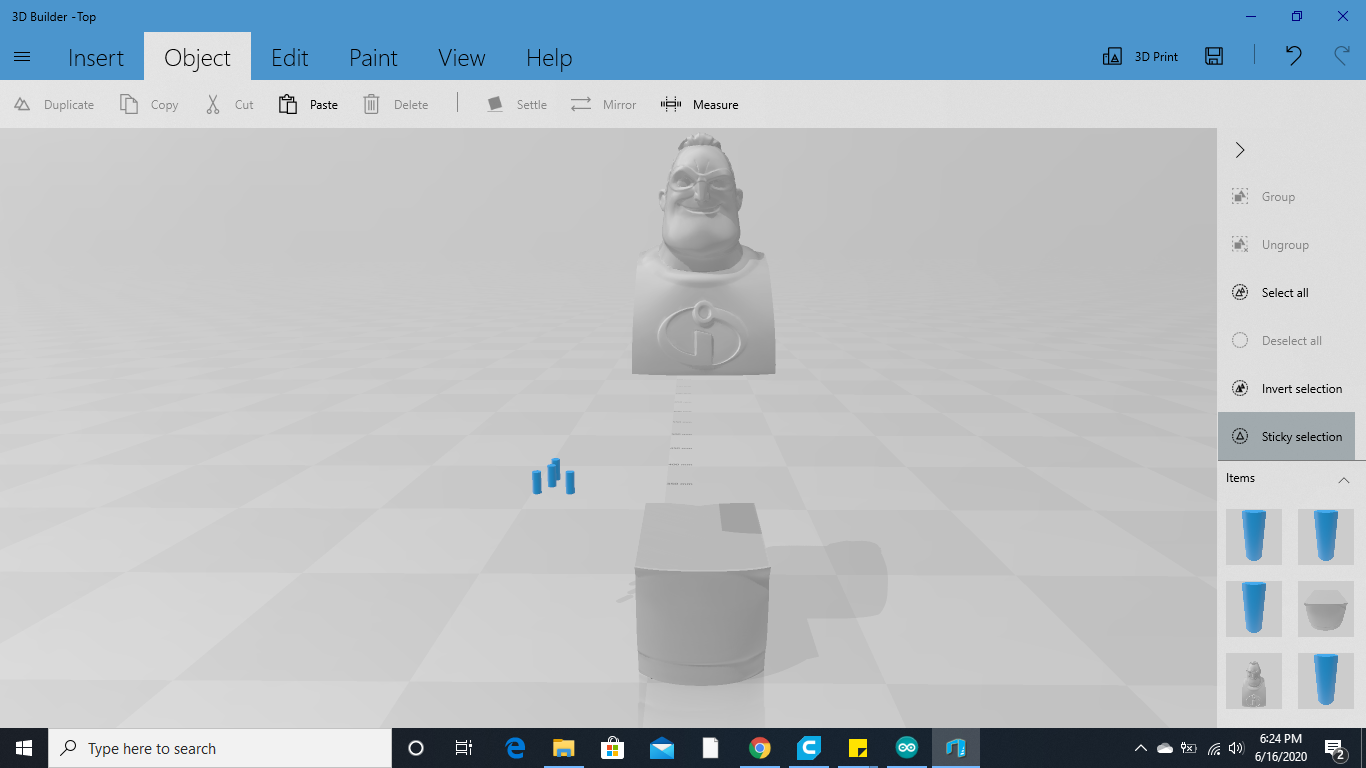Open the hamburger menu
Viewport: 1366px width, 768px height.
22,56
